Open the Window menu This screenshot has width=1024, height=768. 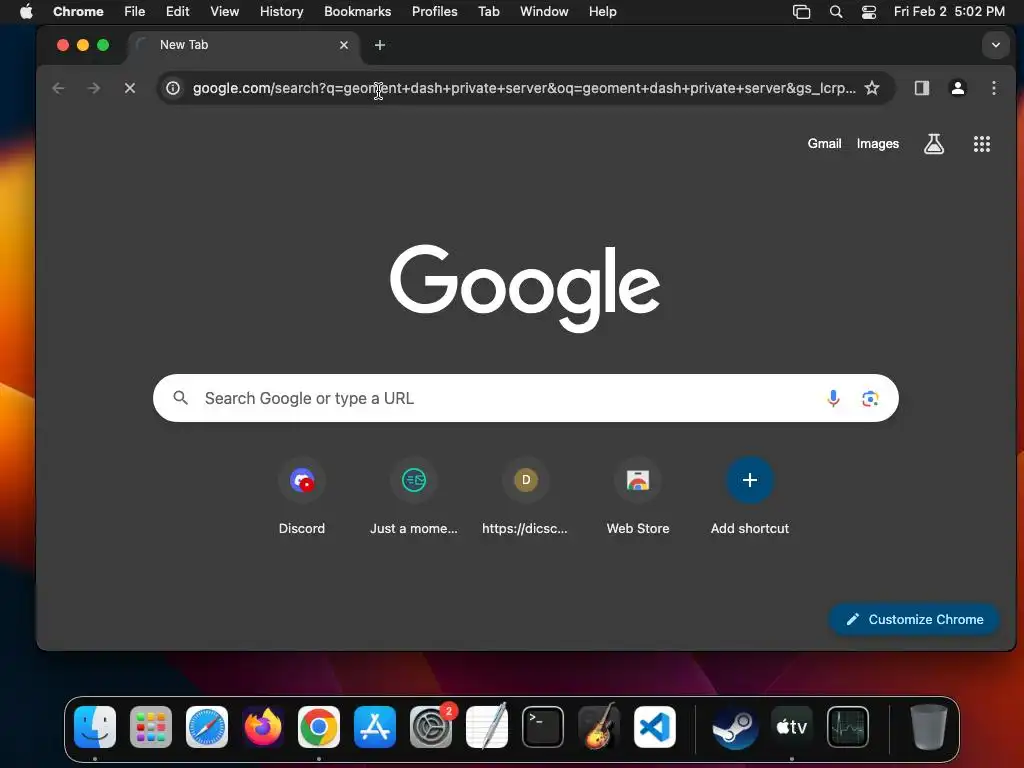pos(544,12)
